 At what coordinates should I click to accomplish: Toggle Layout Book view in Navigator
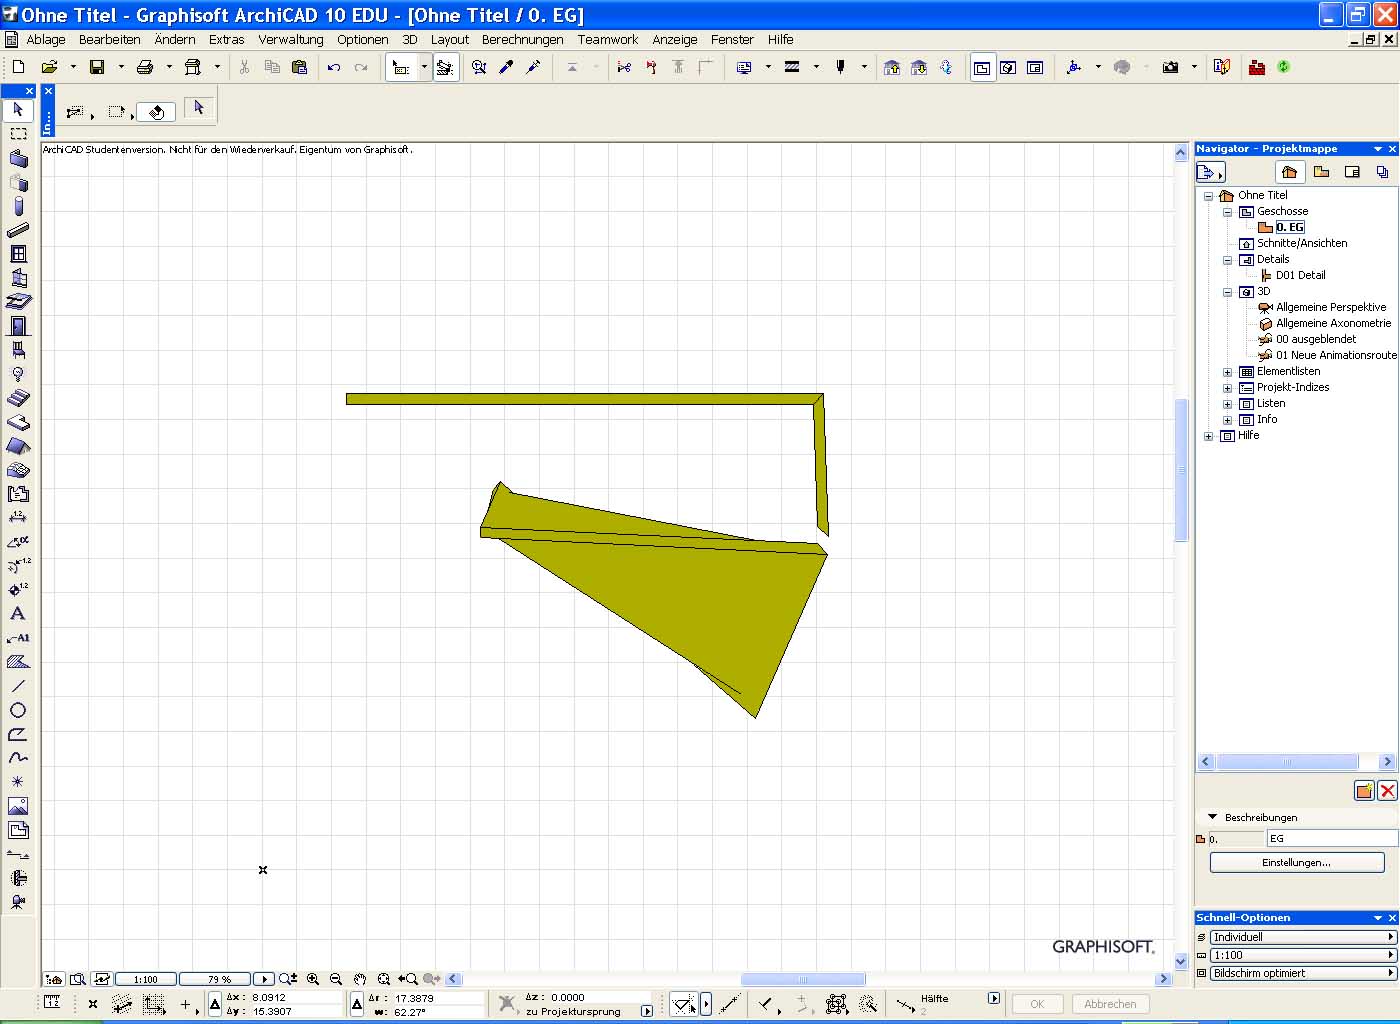tap(1352, 172)
